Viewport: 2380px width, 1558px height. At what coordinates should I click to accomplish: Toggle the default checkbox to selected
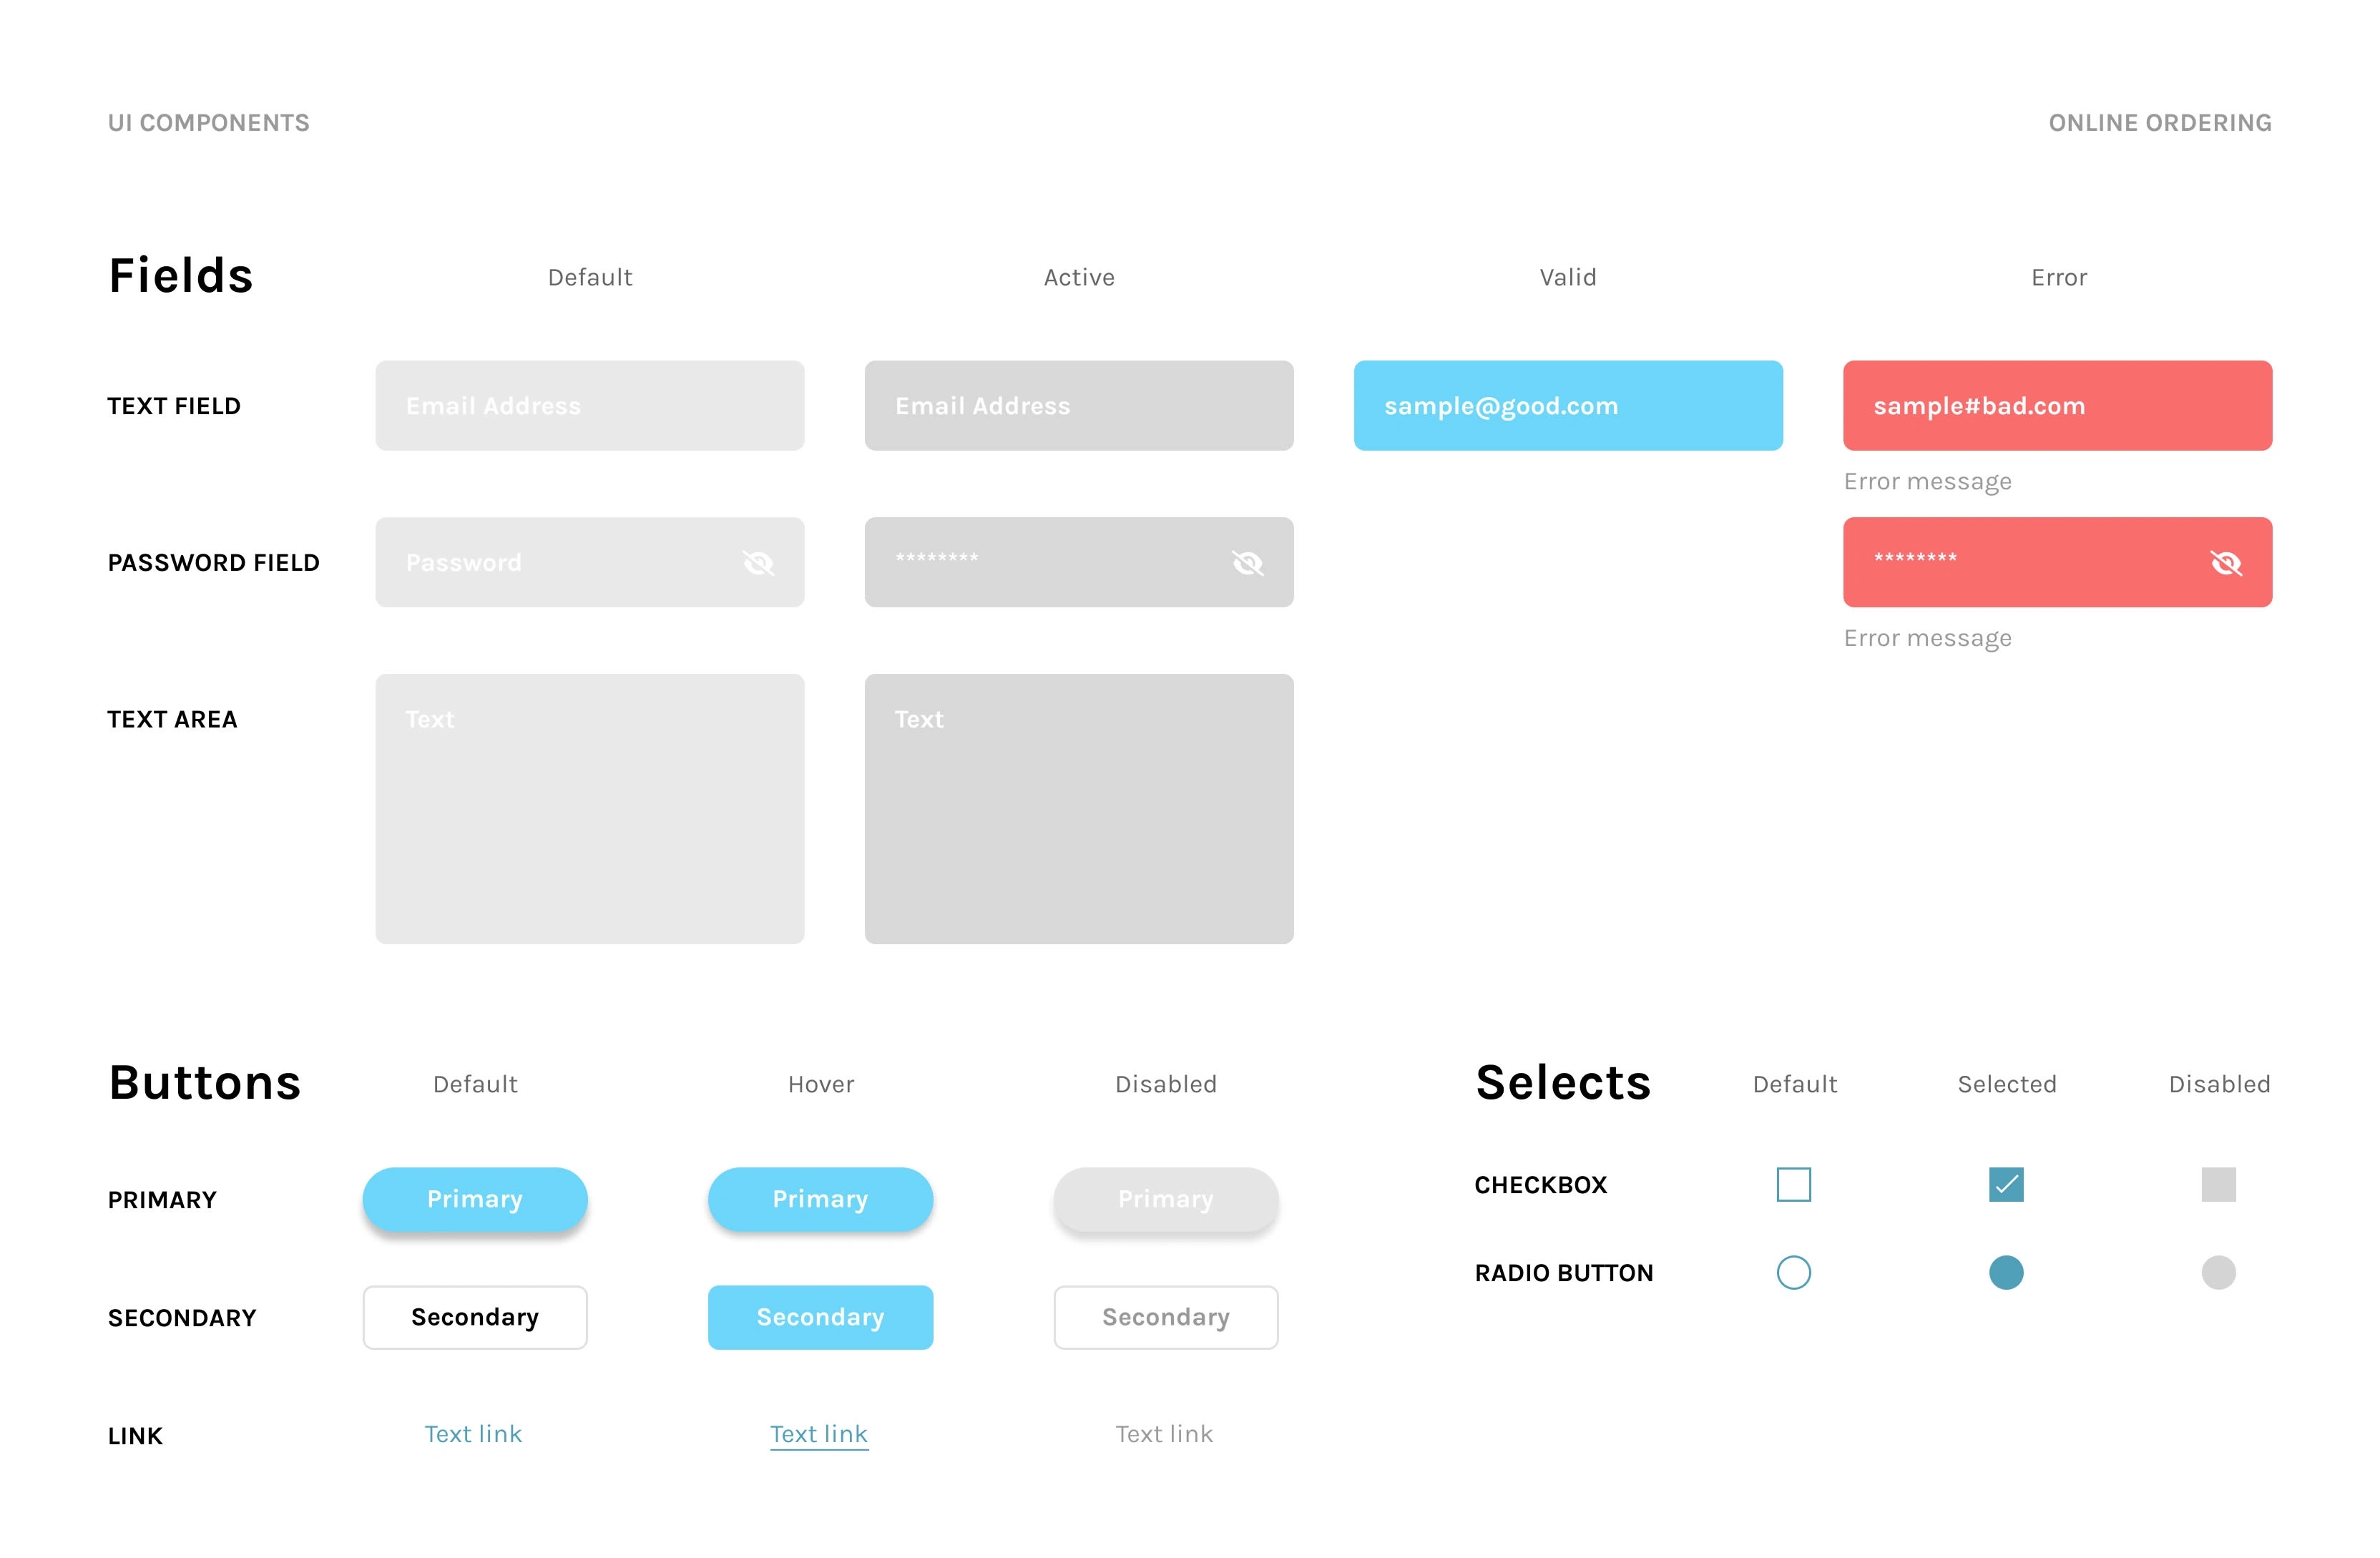tap(1794, 1184)
